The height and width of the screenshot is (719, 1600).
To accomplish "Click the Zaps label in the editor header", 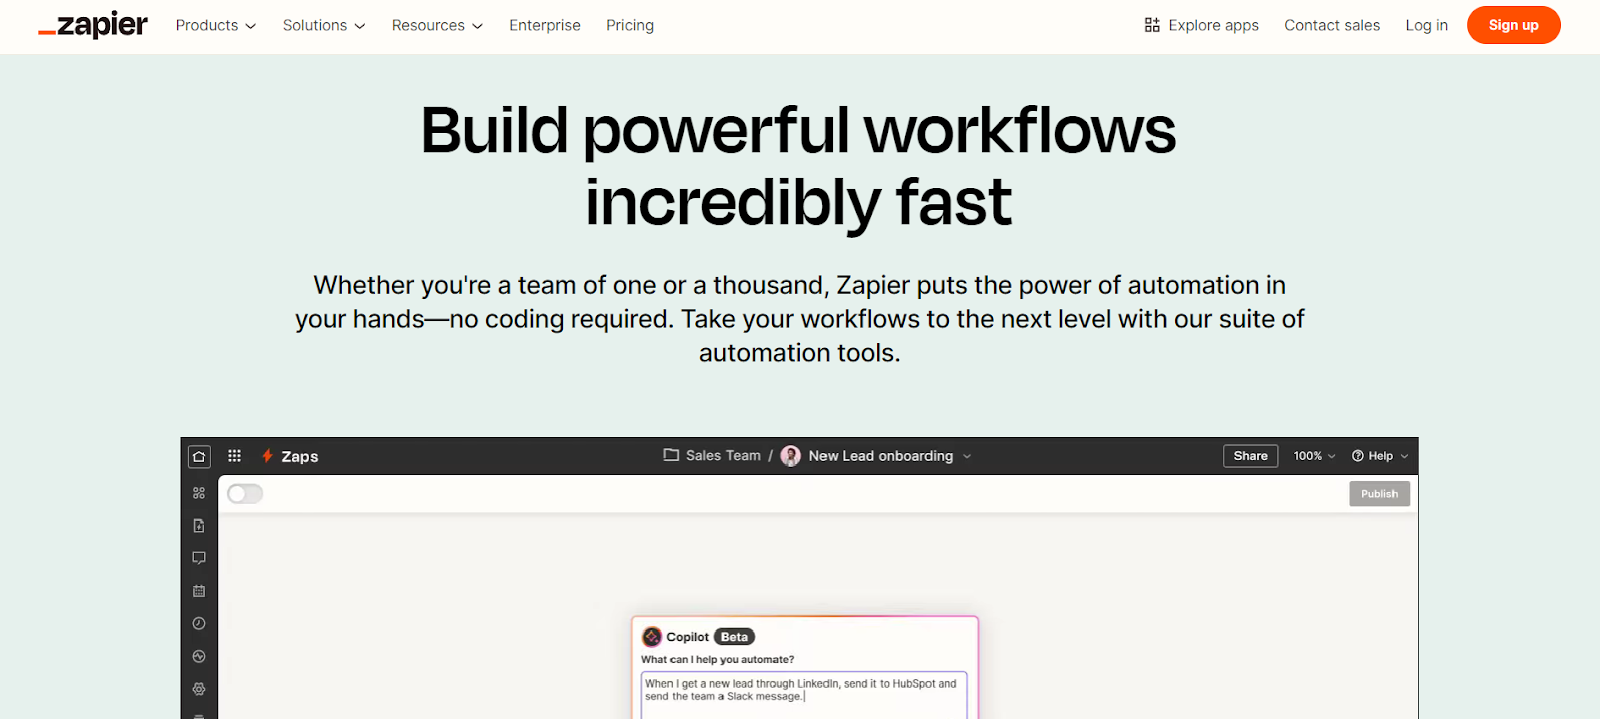I will [300, 456].
